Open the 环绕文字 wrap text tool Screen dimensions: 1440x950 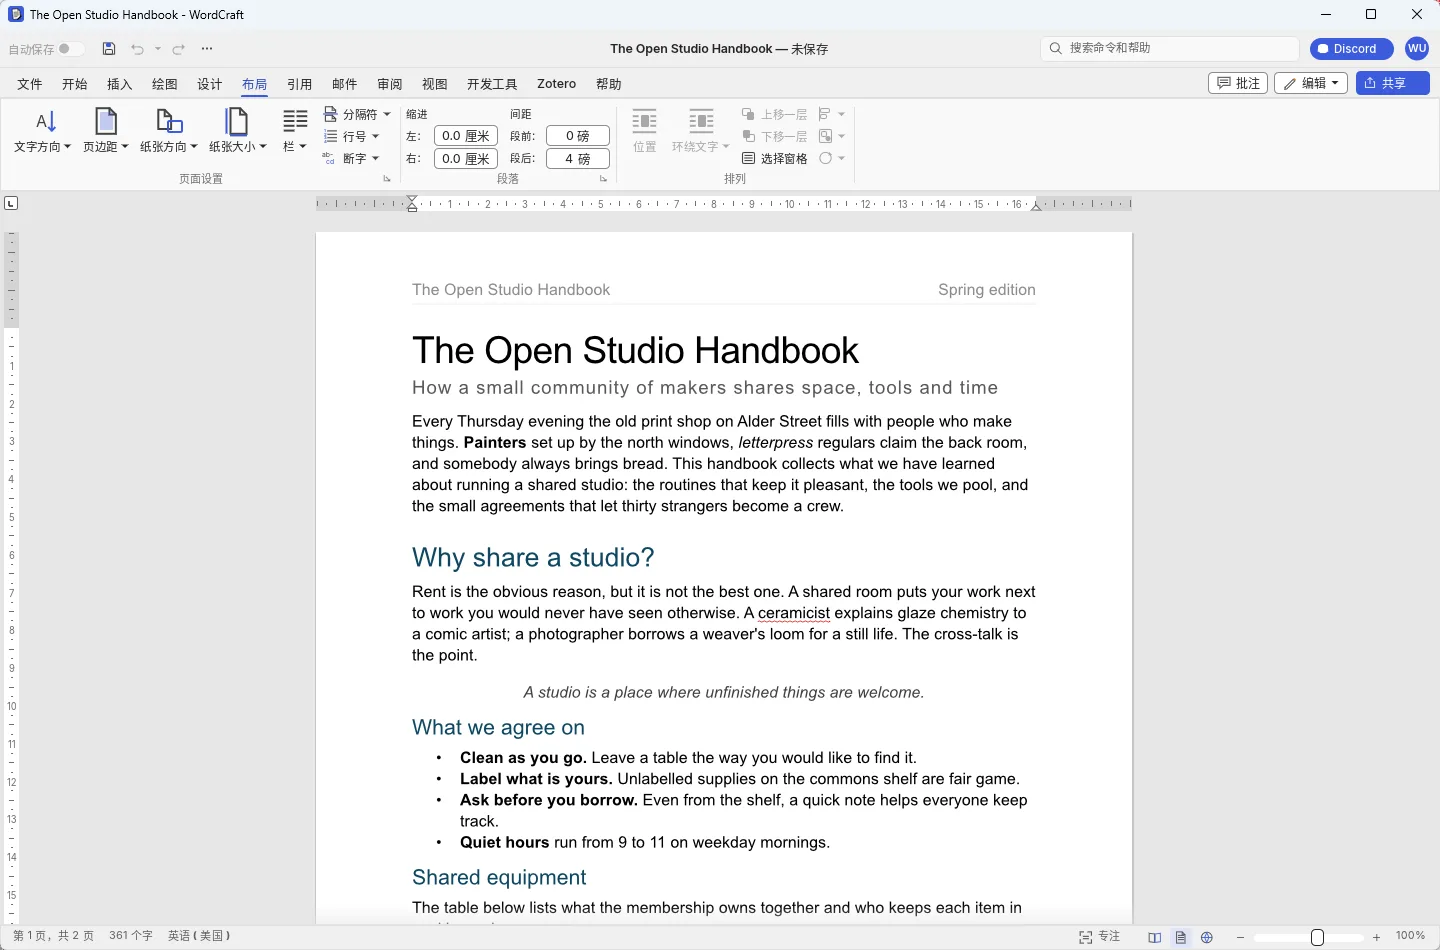[x=701, y=131]
